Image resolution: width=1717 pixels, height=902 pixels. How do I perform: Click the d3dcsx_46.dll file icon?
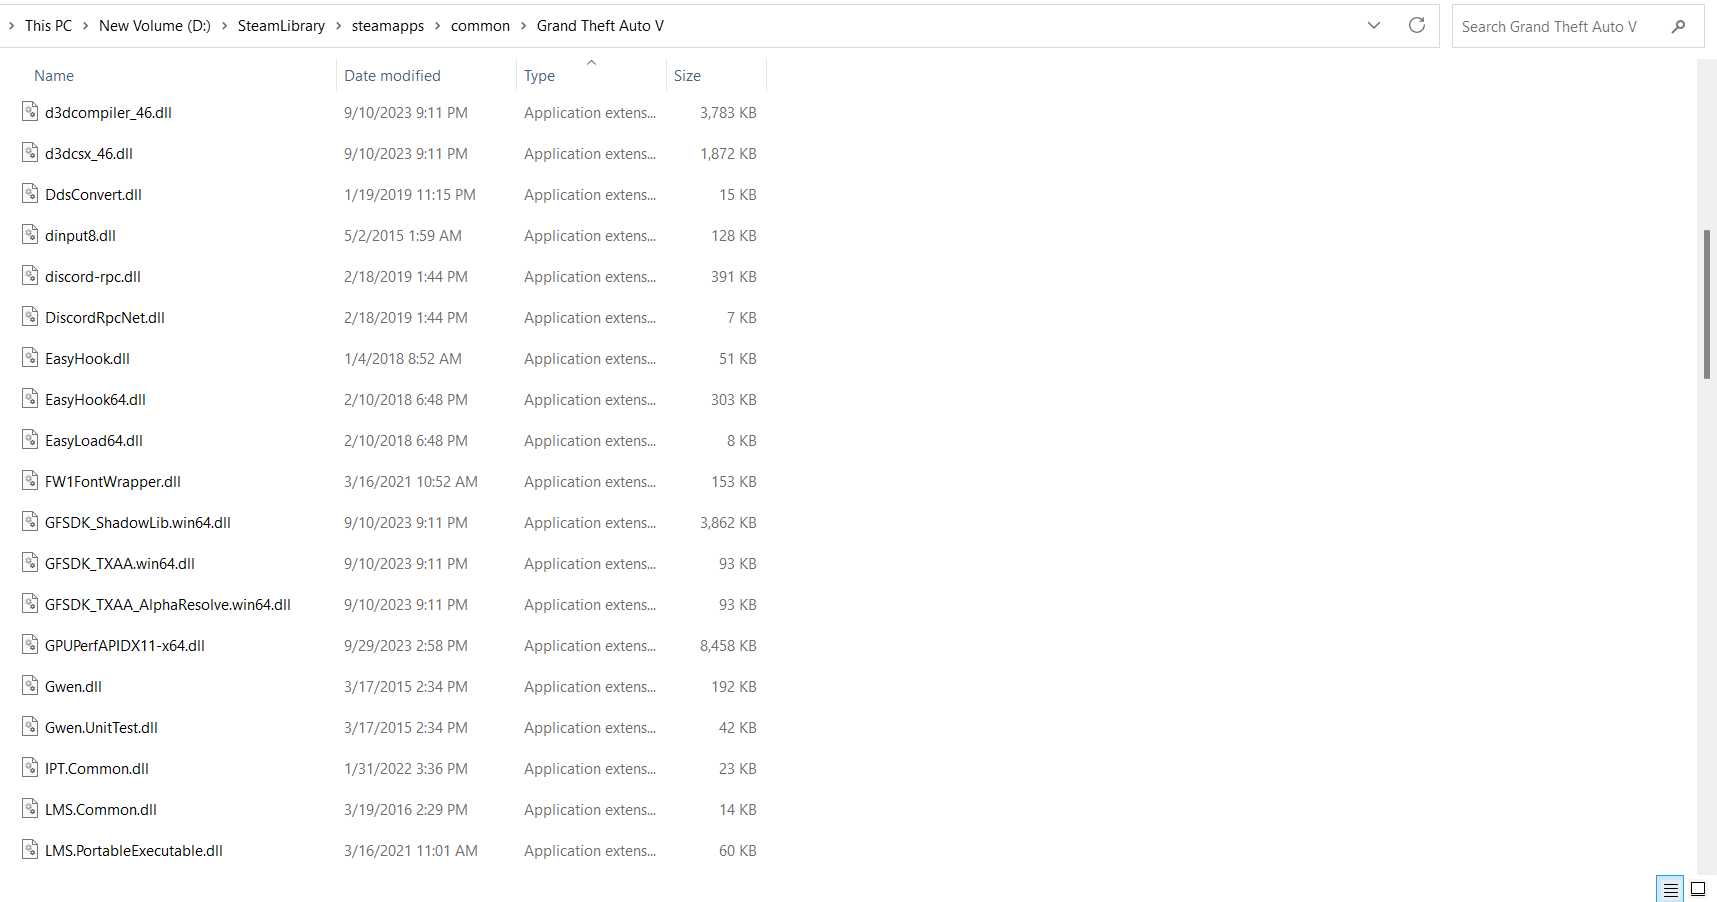[30, 153]
